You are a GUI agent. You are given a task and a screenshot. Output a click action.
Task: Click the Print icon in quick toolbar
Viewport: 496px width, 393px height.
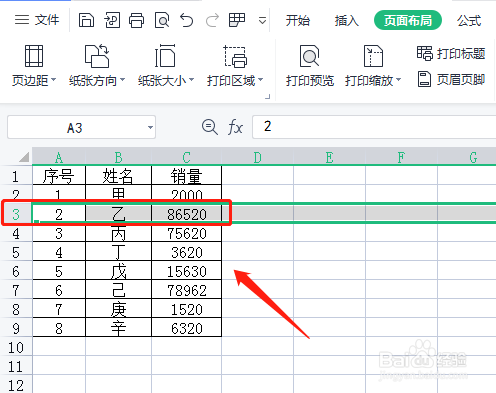point(137,20)
